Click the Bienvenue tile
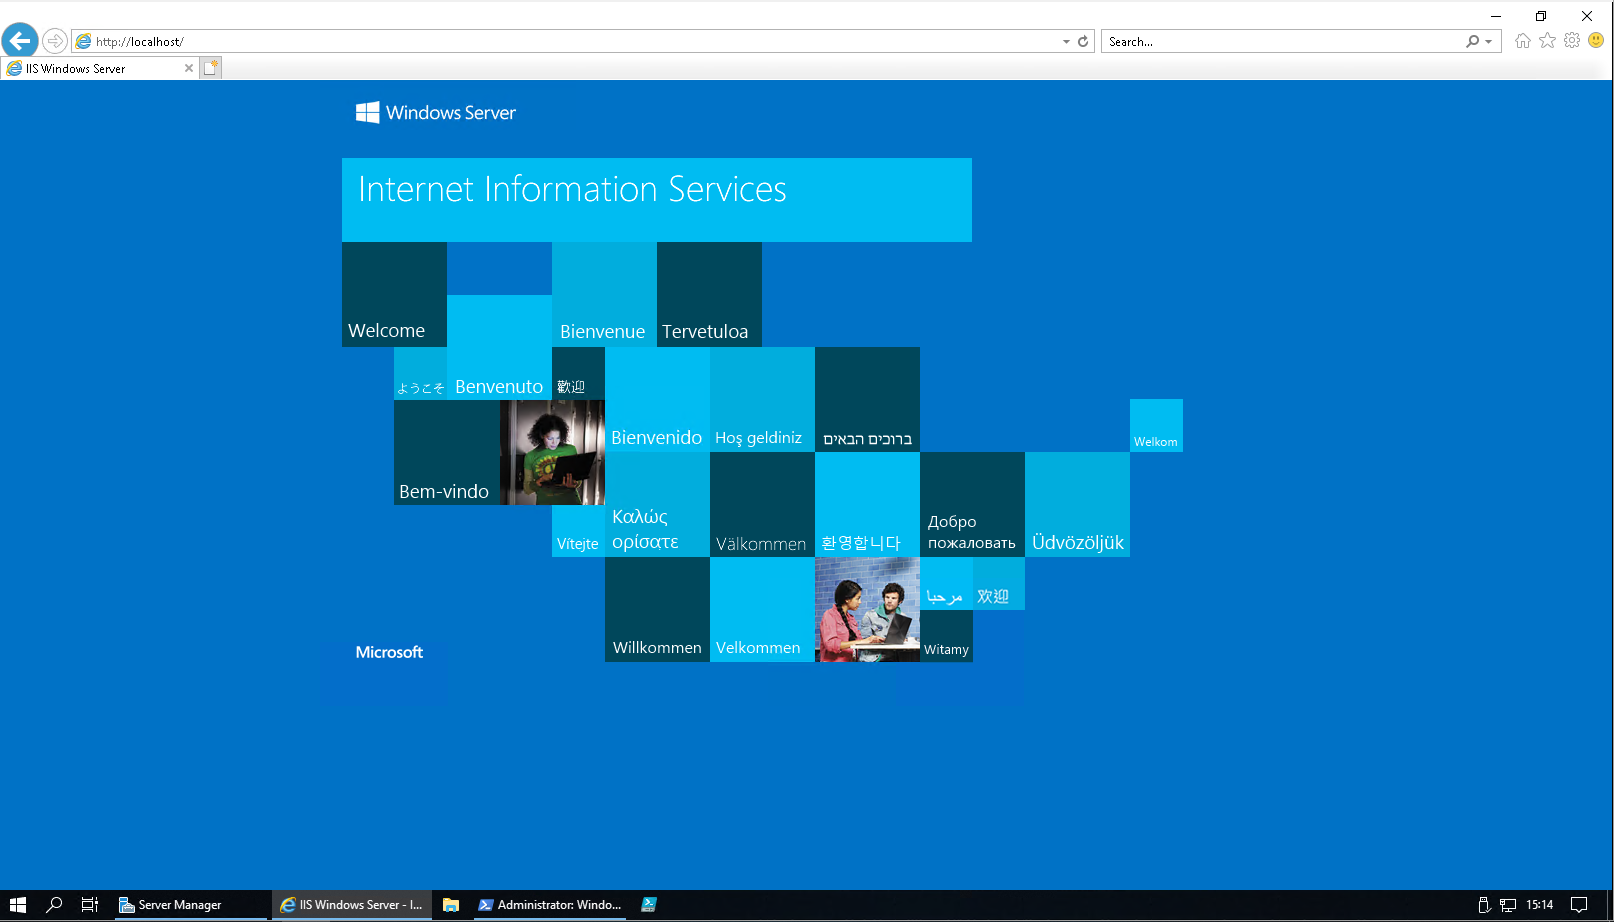The width and height of the screenshot is (1614, 922). (604, 294)
